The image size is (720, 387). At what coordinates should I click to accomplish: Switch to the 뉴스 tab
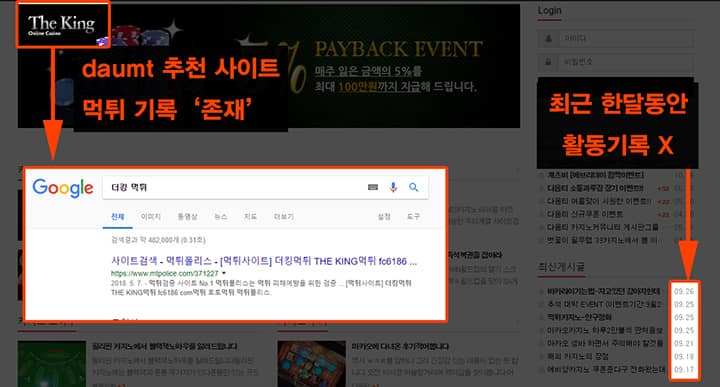click(x=221, y=217)
